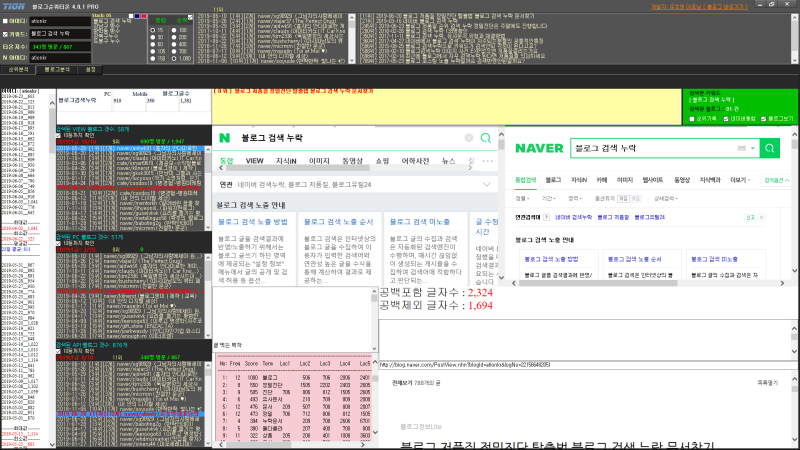This screenshot has width=800, height=450.
Task: Toggle the checkbox at top-right of radio panel
Action: point(190,18)
